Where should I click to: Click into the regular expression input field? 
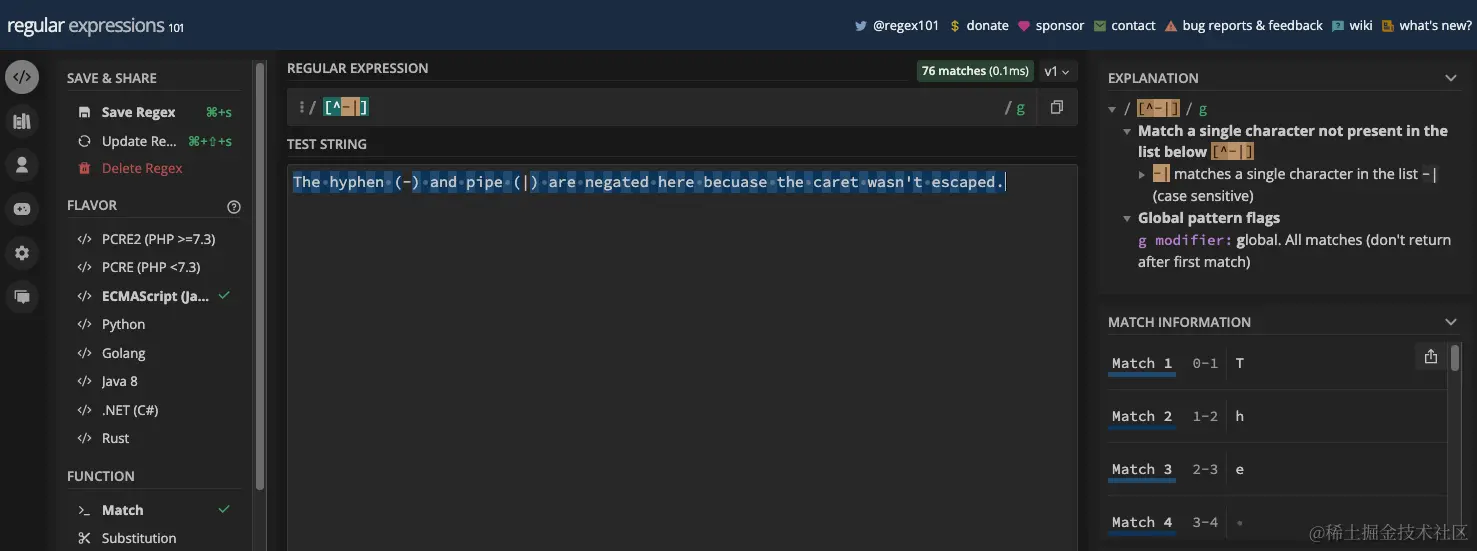[x=660, y=107]
